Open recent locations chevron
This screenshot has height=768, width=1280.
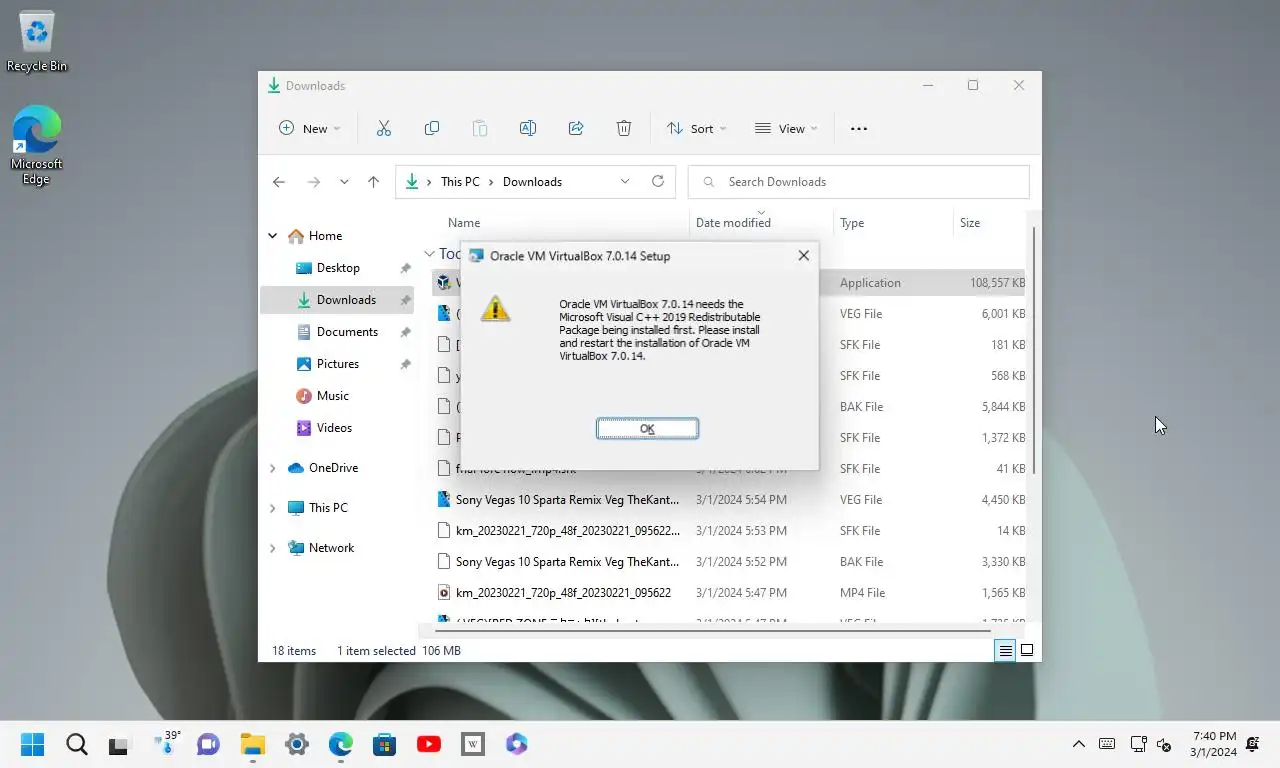[344, 182]
